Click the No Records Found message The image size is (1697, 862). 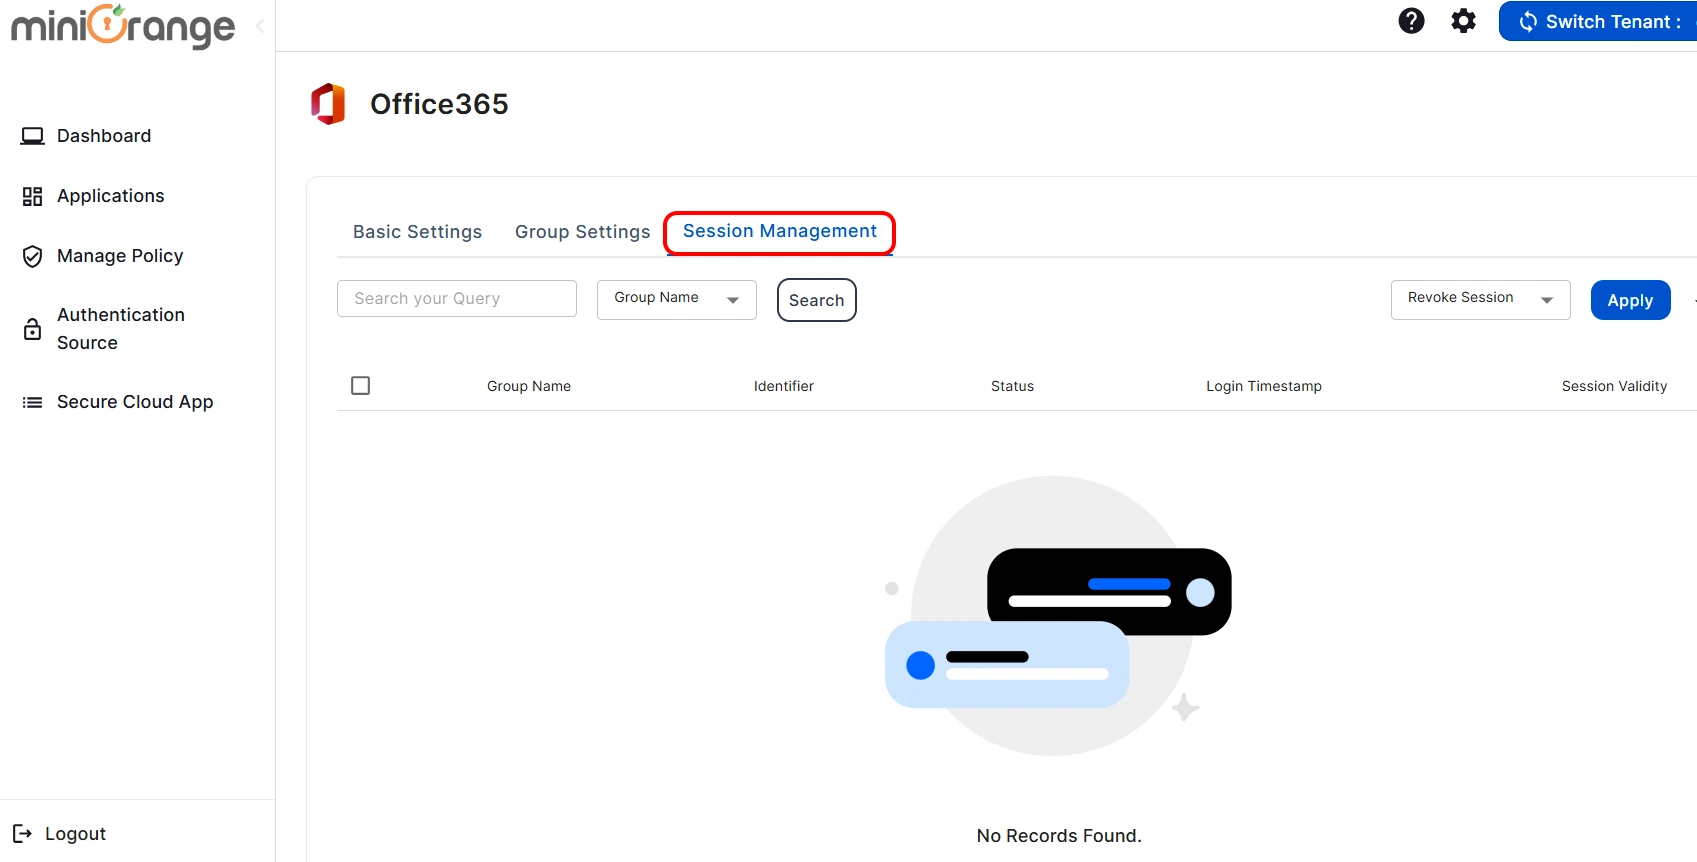pos(1059,836)
